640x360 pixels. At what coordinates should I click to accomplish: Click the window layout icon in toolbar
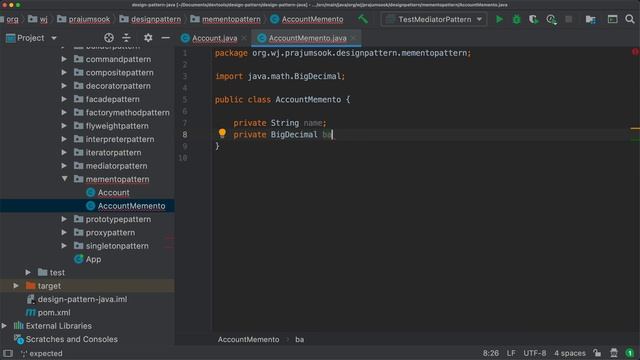[x=612, y=19]
